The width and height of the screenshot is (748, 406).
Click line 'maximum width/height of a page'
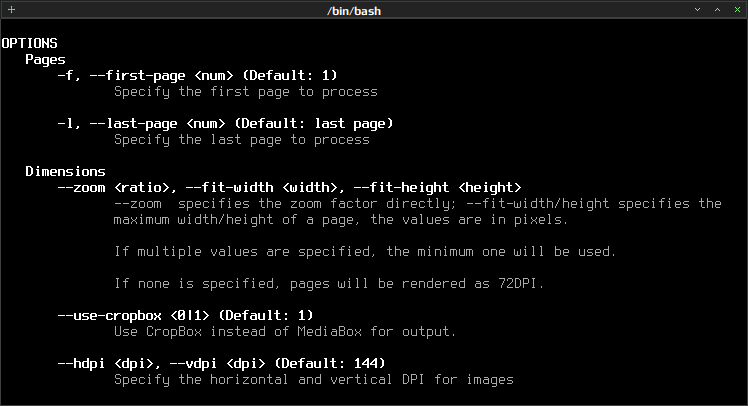point(341,219)
